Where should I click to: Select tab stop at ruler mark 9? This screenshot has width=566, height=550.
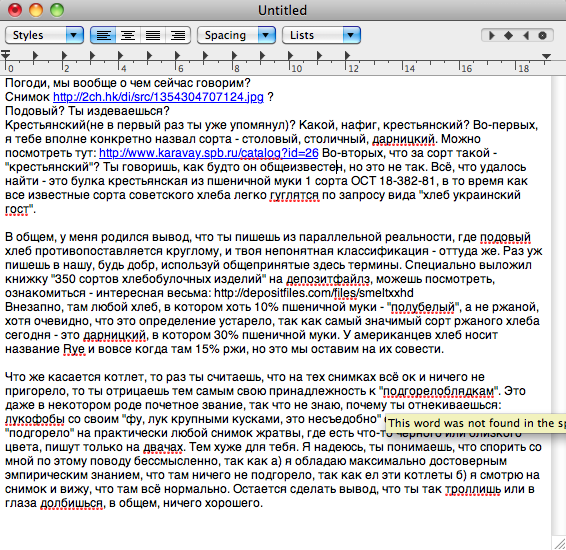pyautogui.click(x=262, y=56)
